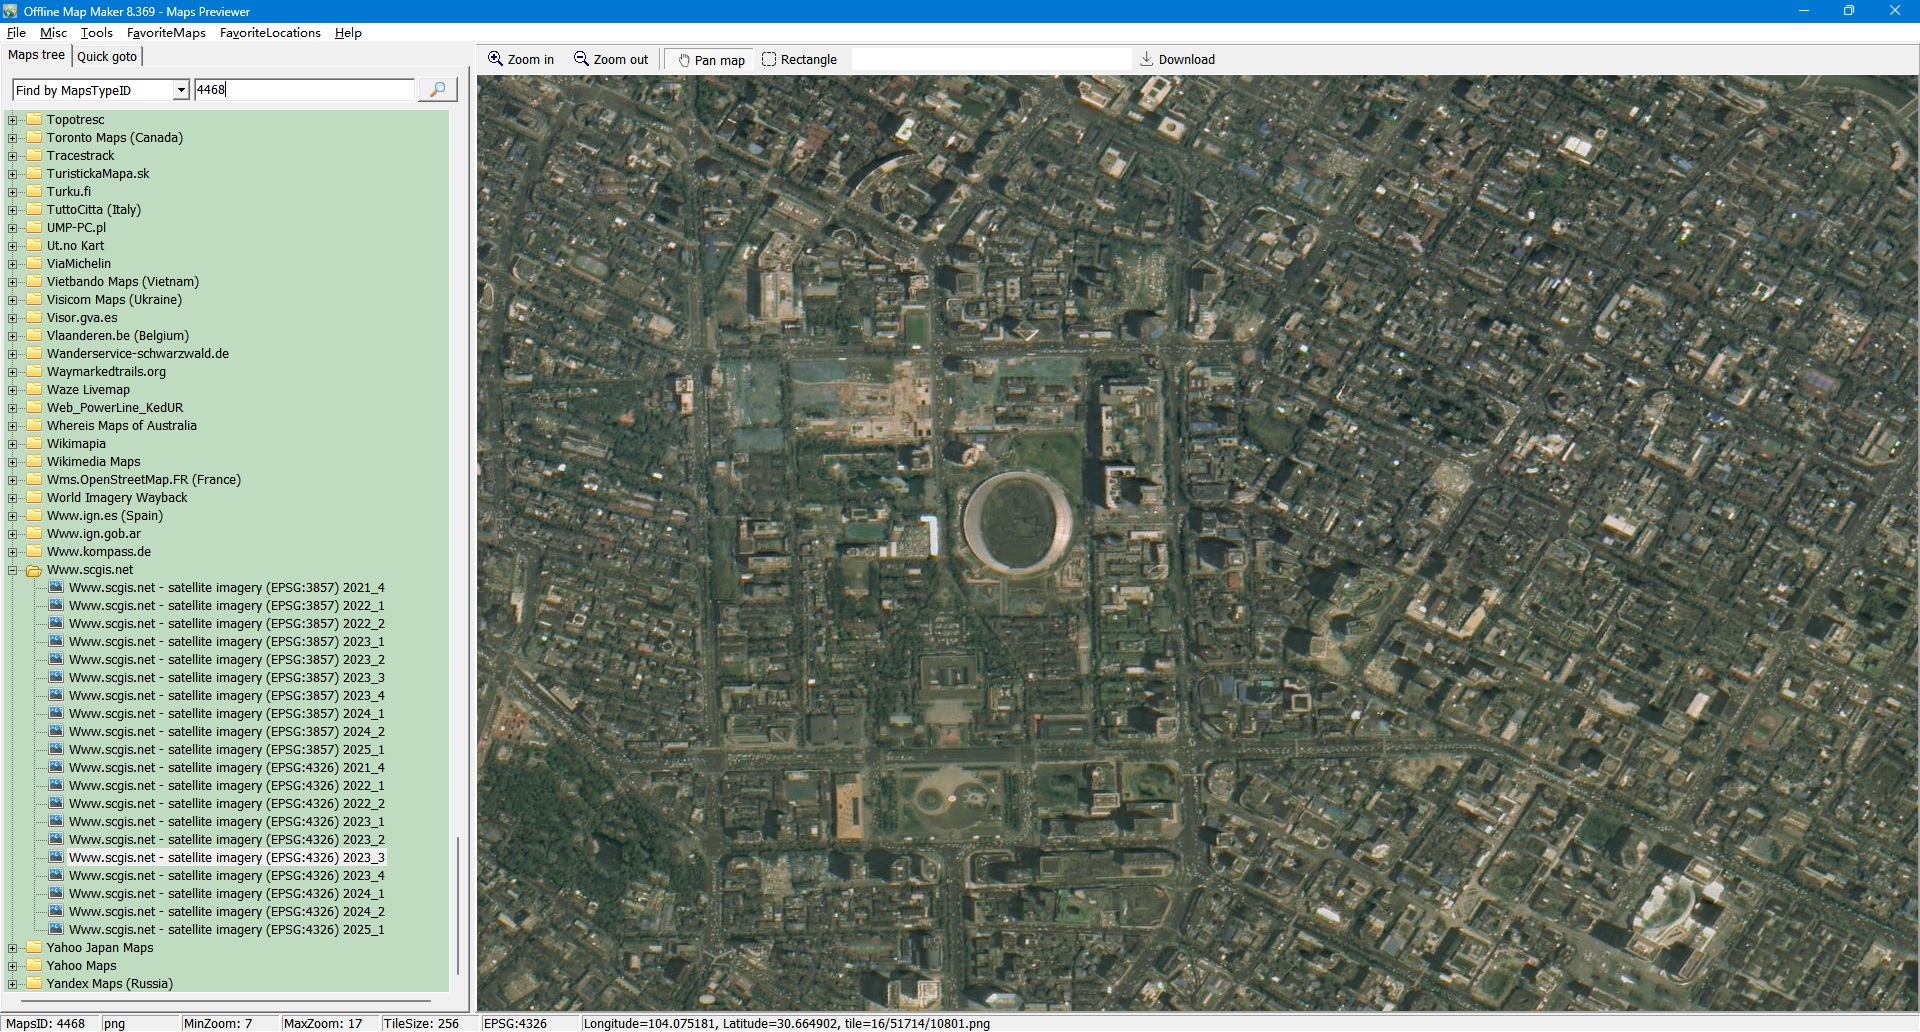This screenshot has height=1032, width=1920.
Task: Open the Find by MapsTypeID dropdown
Action: pos(181,90)
